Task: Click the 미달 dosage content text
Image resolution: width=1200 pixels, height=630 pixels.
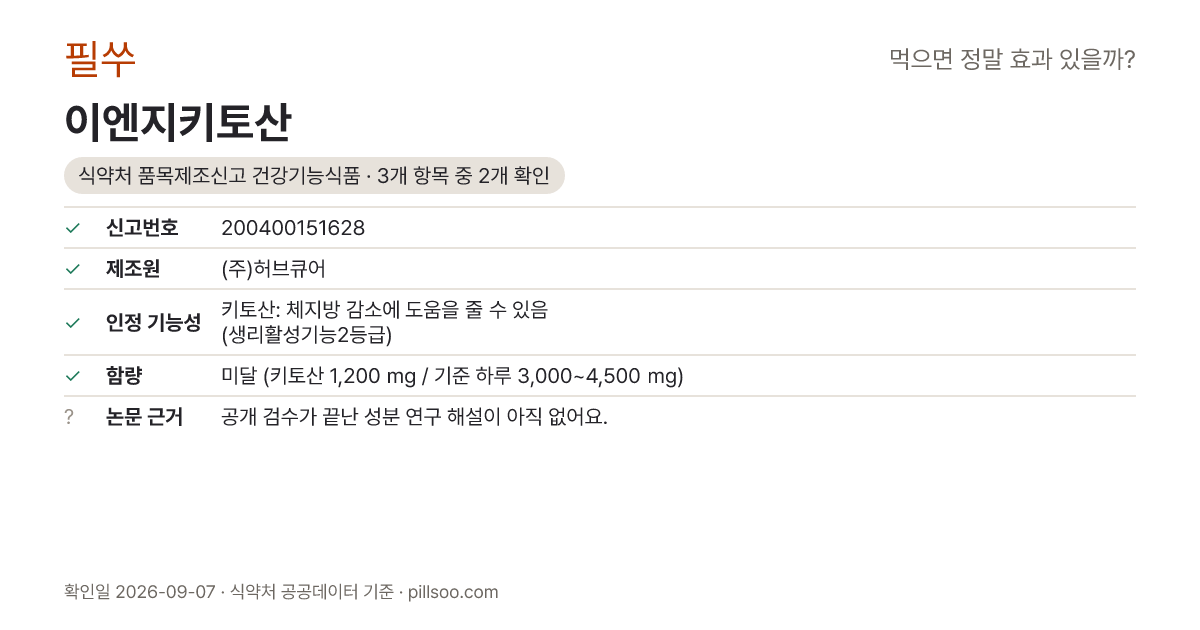Action: [452, 376]
